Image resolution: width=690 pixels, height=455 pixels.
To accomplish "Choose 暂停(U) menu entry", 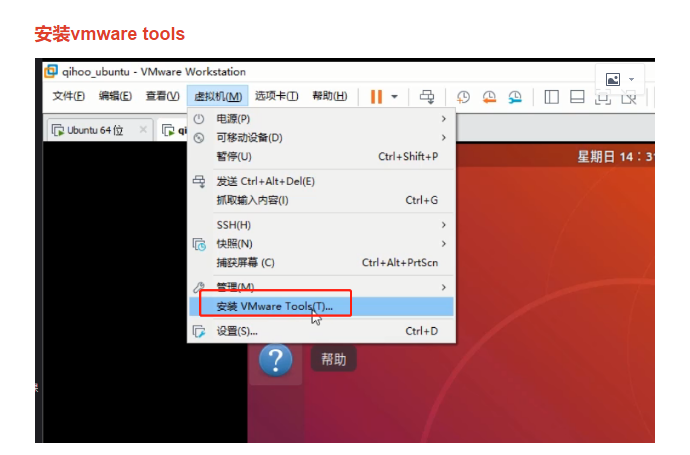I will (x=321, y=156).
